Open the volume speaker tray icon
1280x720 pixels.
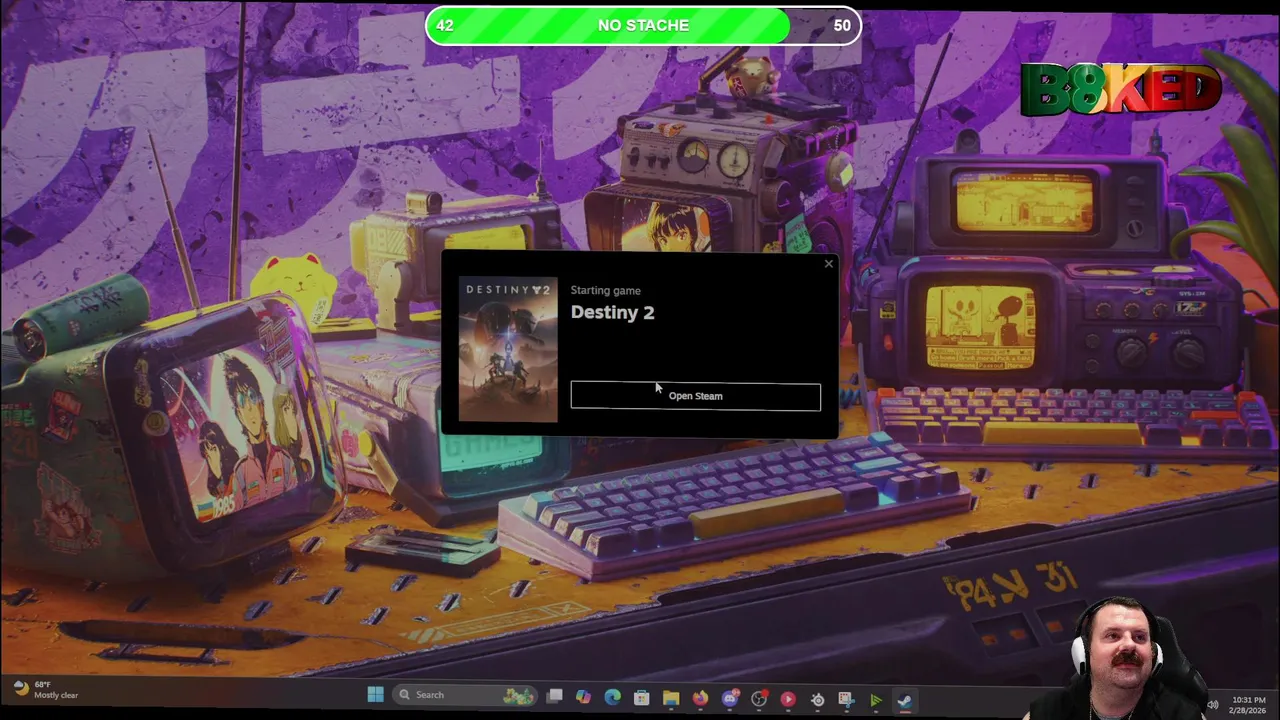point(1213,705)
